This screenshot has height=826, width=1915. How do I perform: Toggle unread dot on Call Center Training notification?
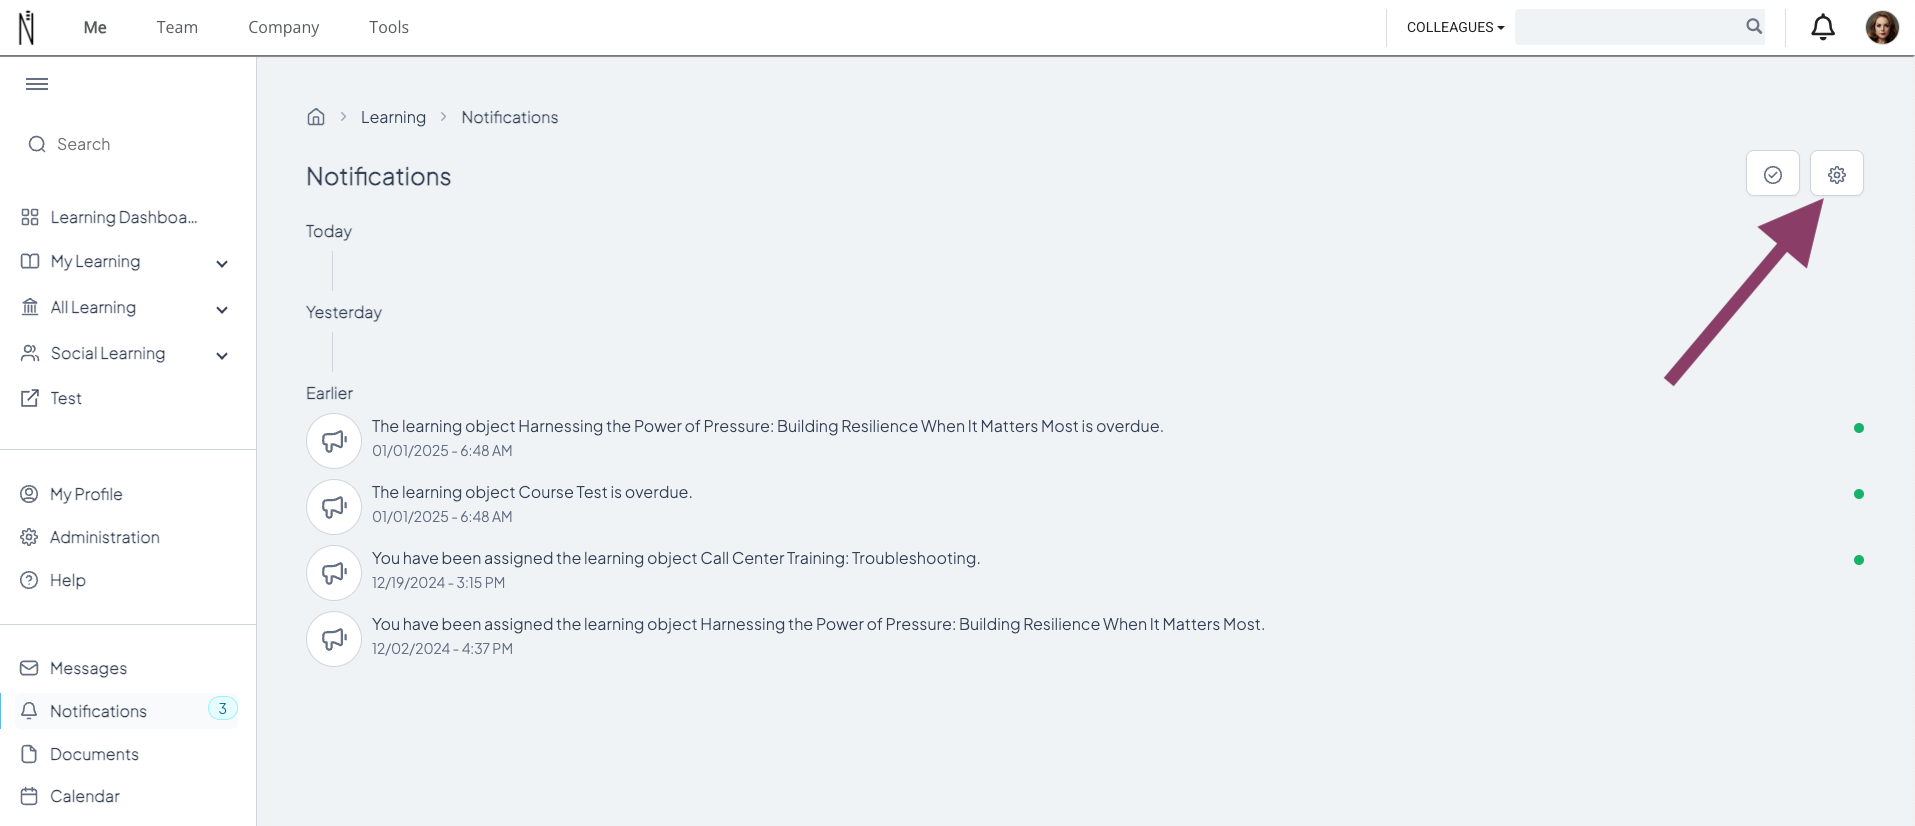(x=1858, y=560)
